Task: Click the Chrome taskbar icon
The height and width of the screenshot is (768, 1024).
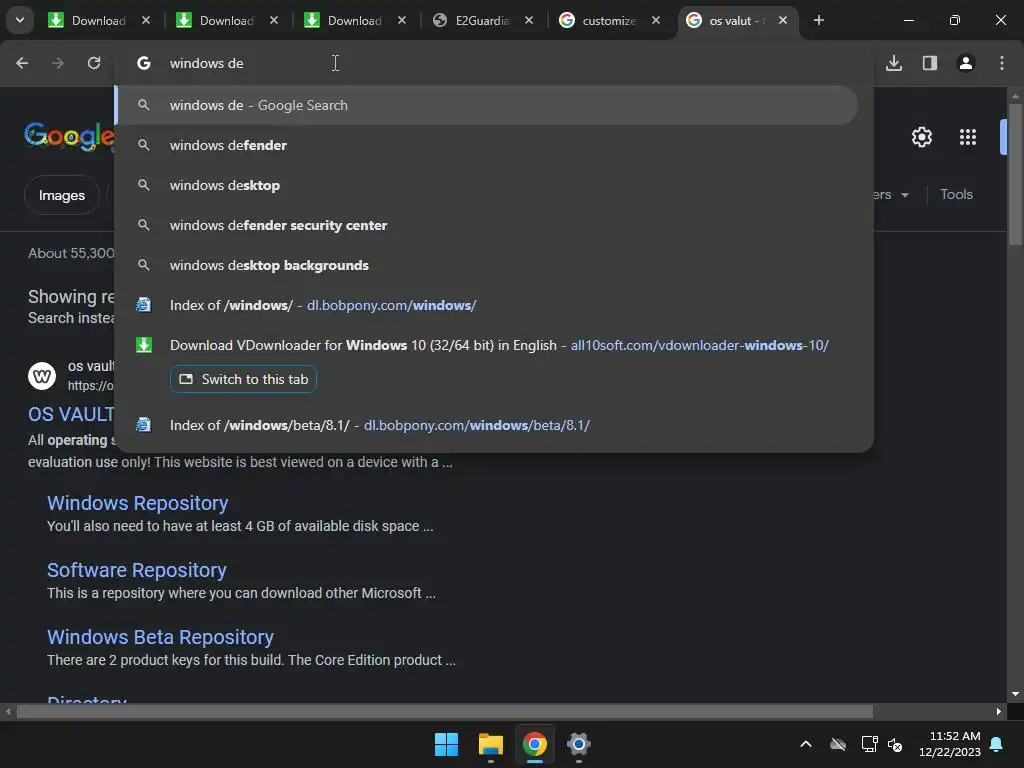Action: 534,744
